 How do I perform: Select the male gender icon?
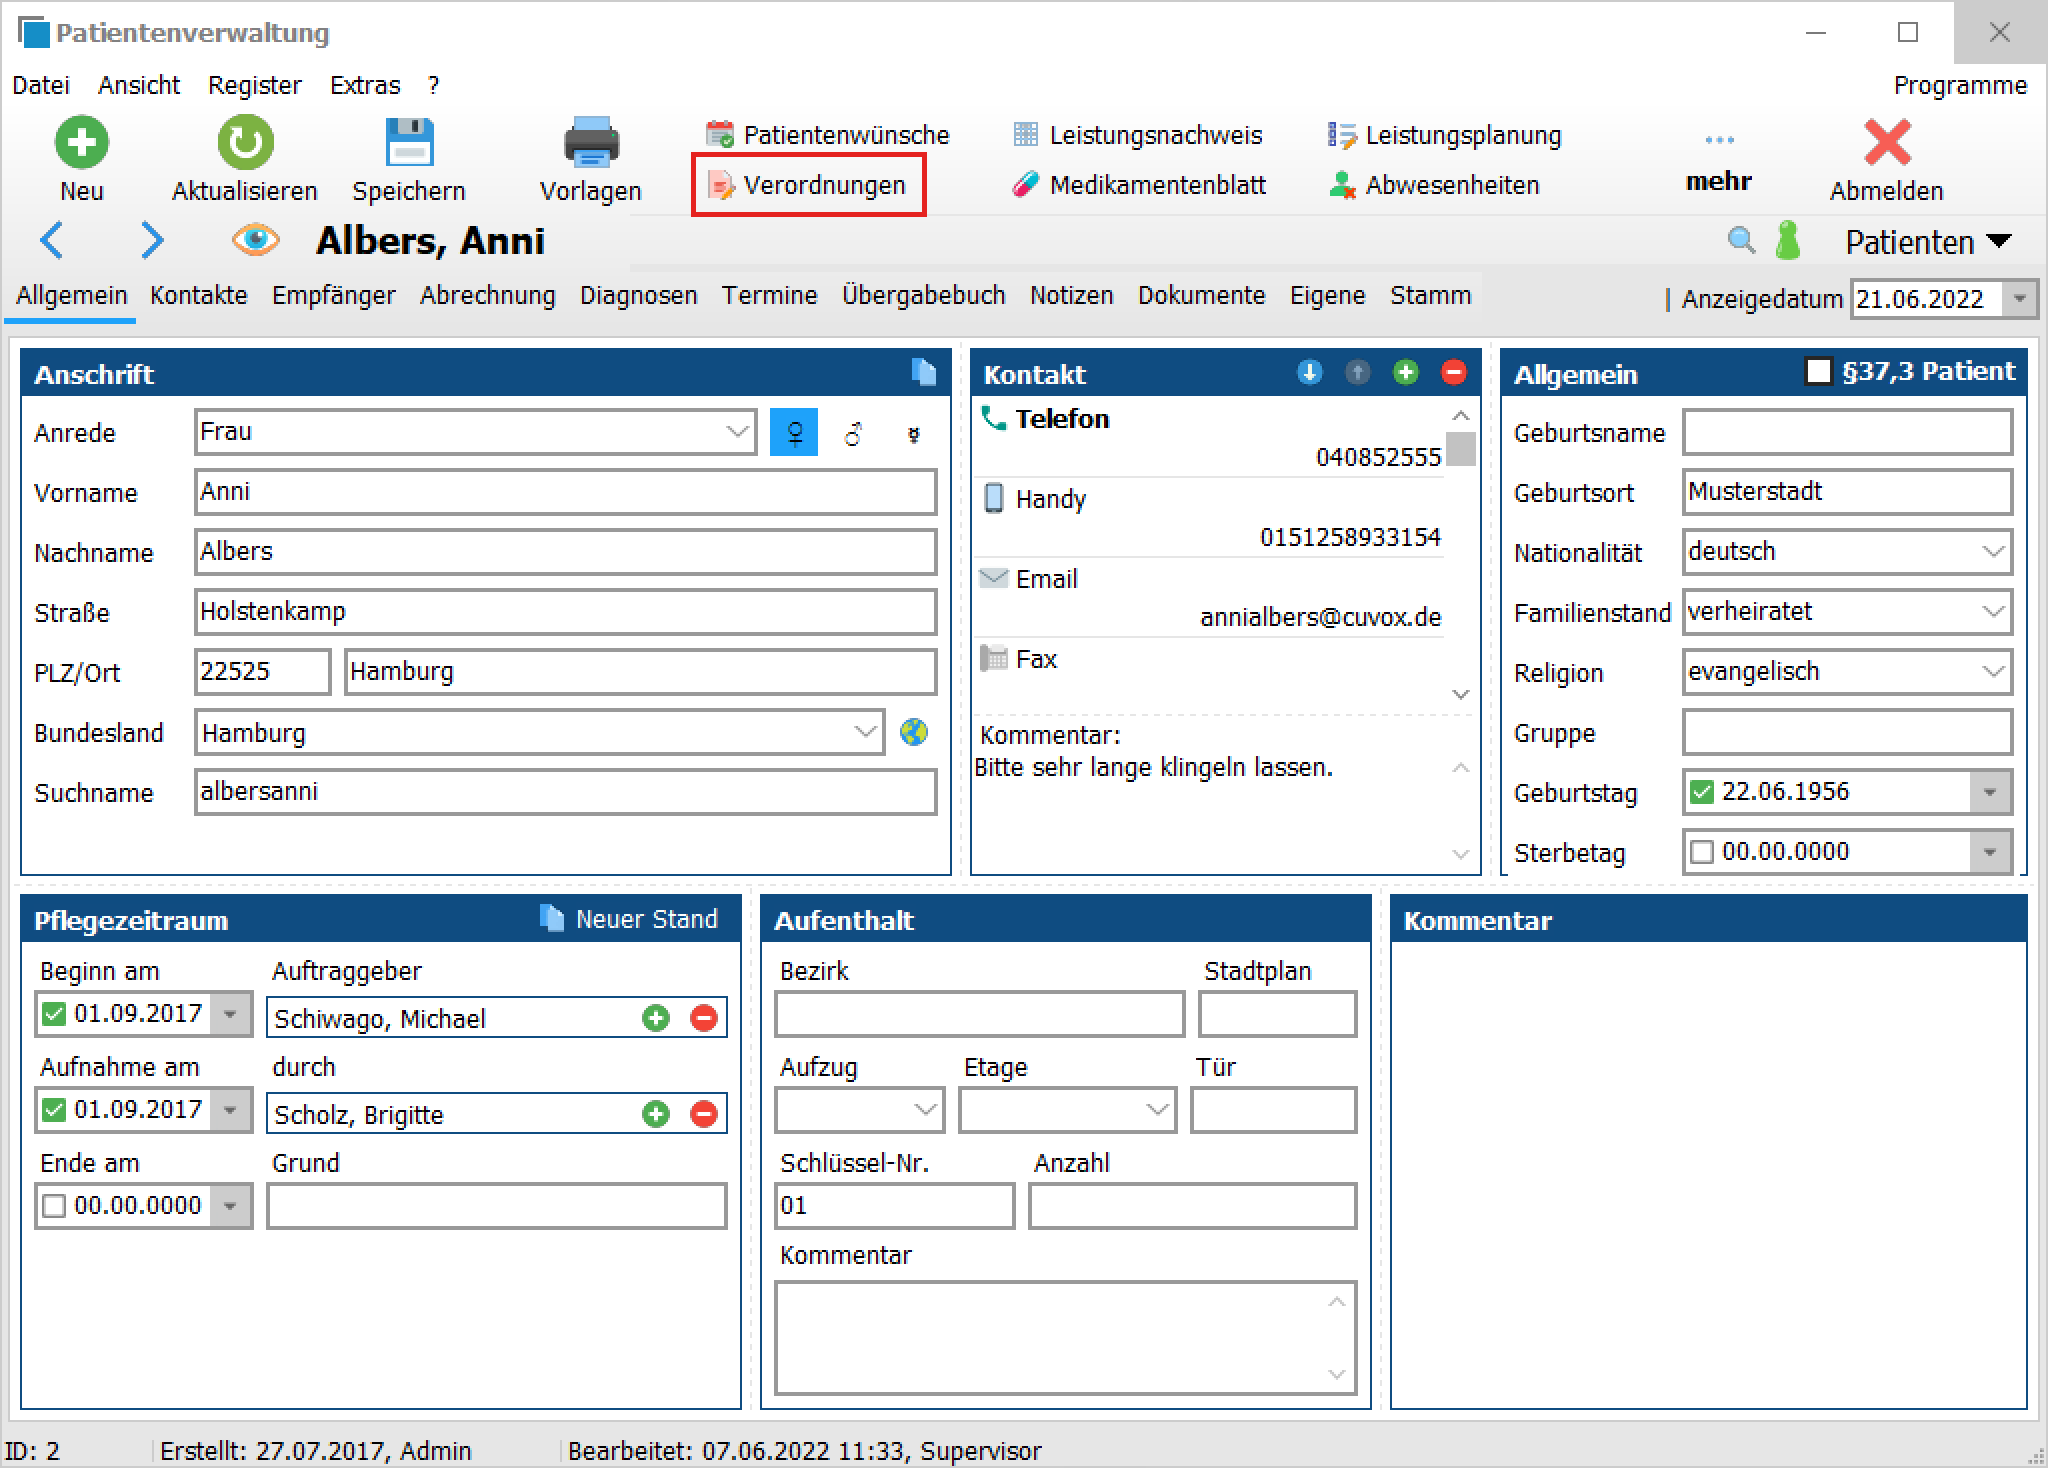click(853, 433)
